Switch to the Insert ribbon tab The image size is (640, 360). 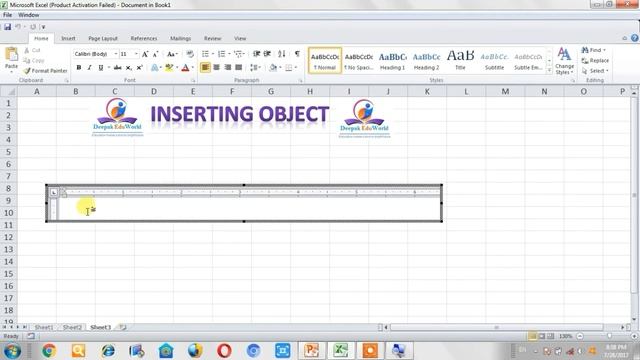point(68,38)
